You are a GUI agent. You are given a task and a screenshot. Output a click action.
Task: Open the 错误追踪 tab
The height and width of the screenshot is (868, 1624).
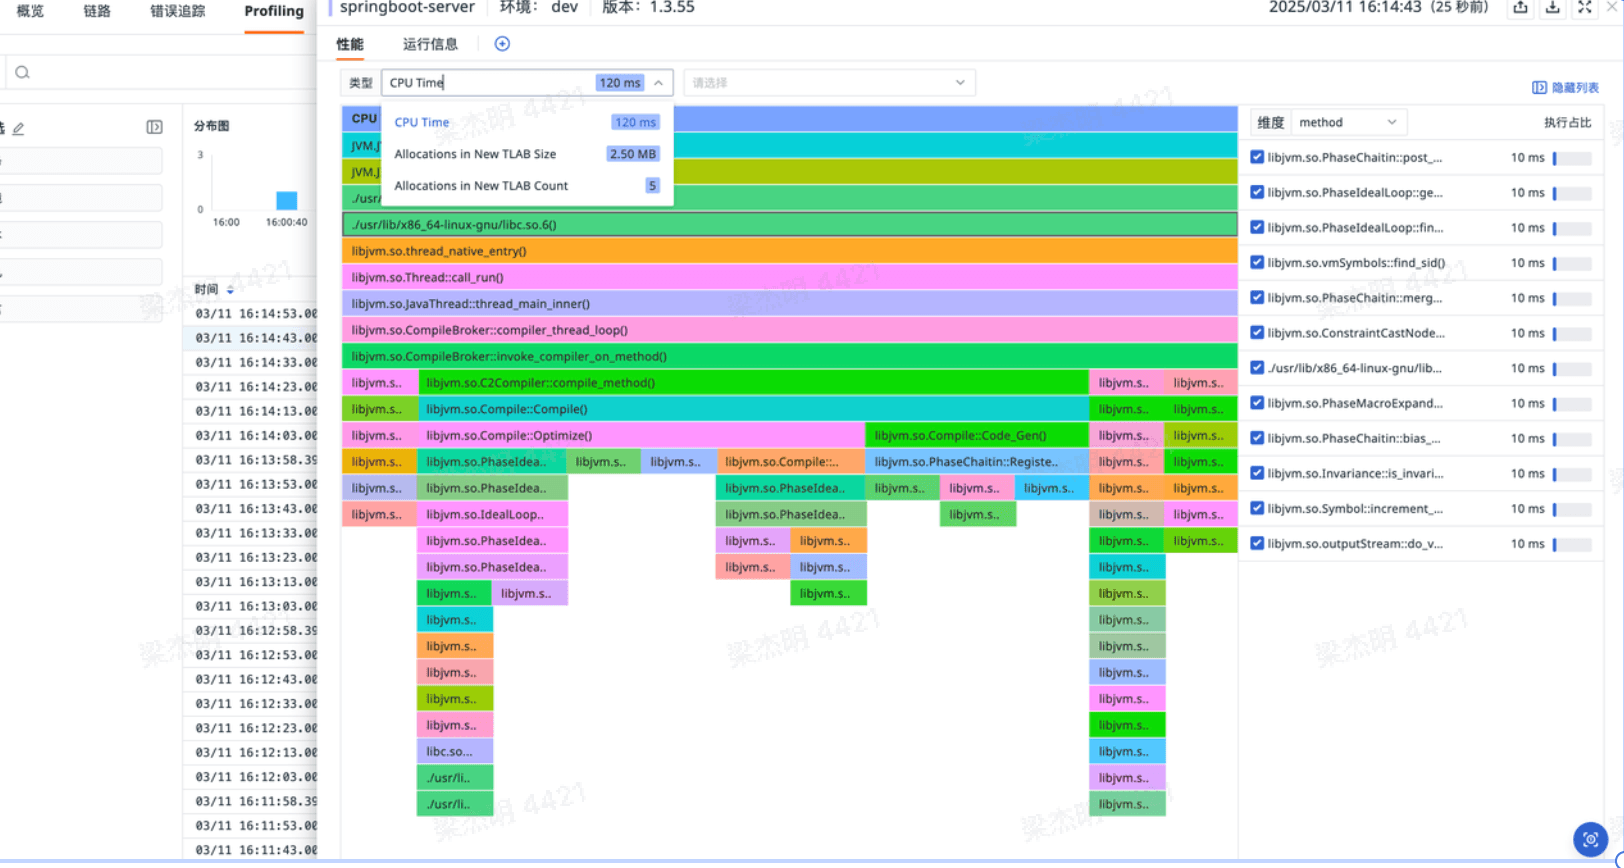click(x=177, y=12)
